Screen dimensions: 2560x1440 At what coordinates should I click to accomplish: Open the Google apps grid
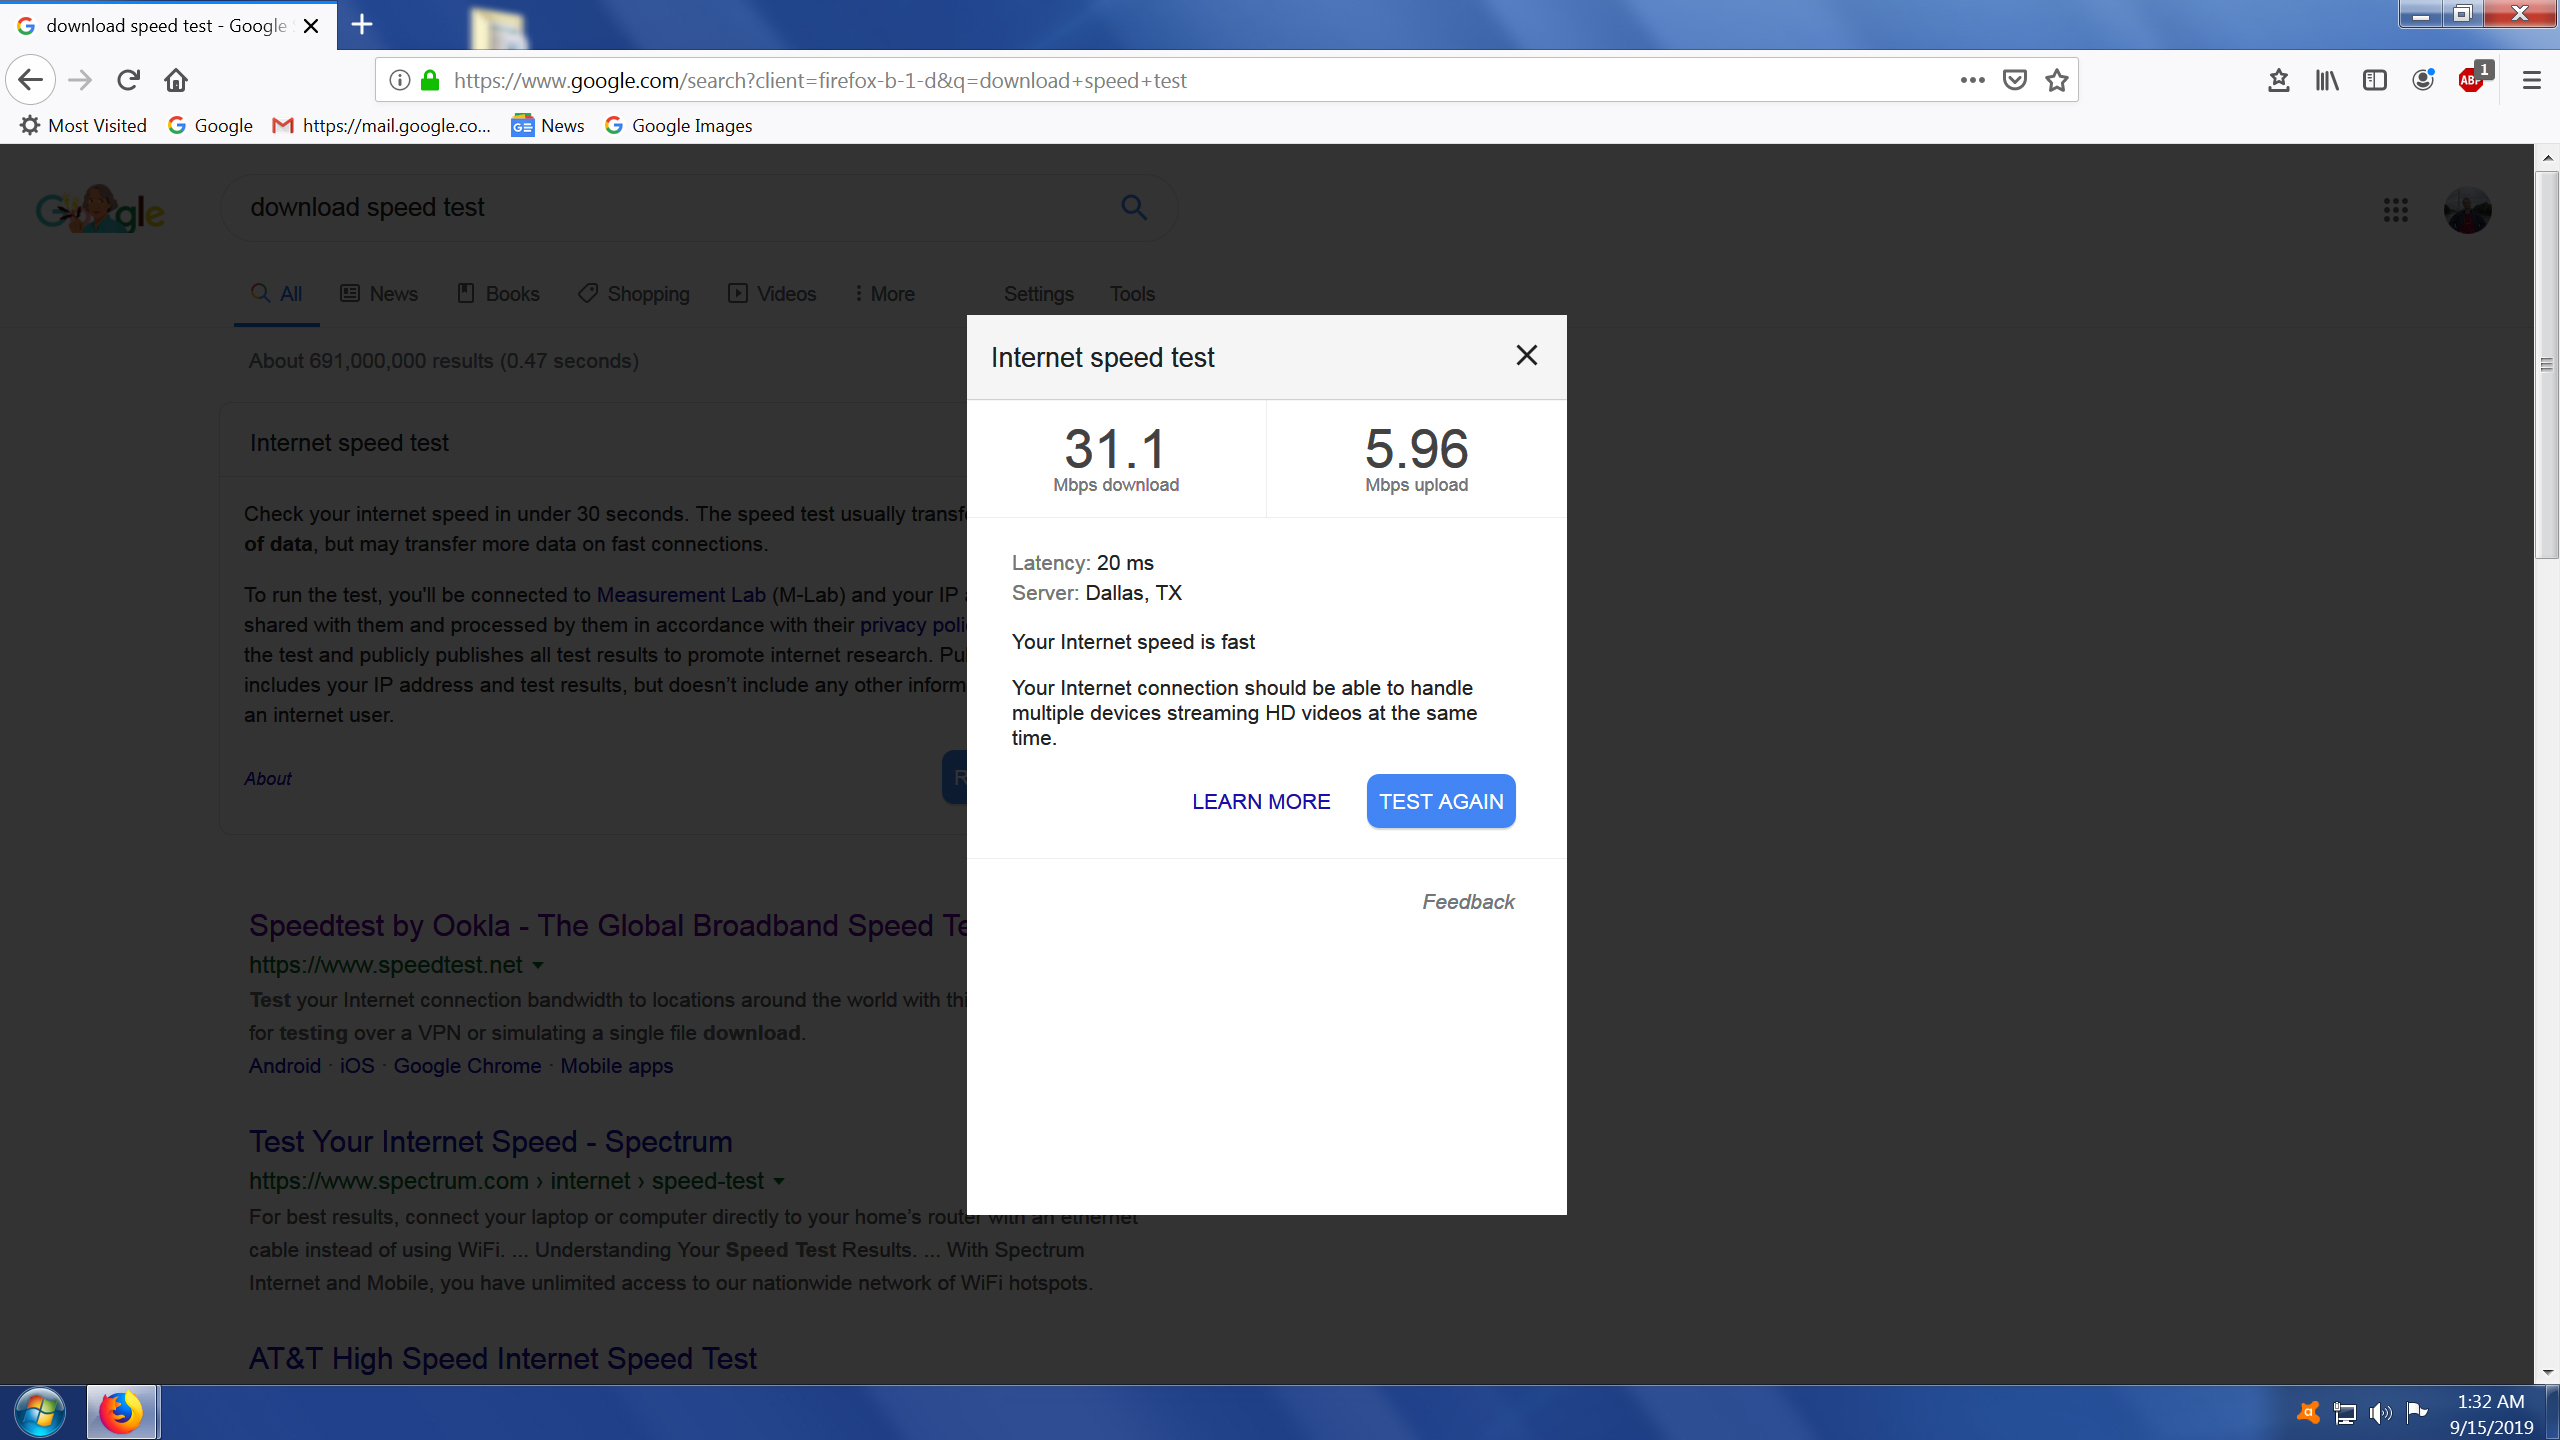click(x=2396, y=210)
